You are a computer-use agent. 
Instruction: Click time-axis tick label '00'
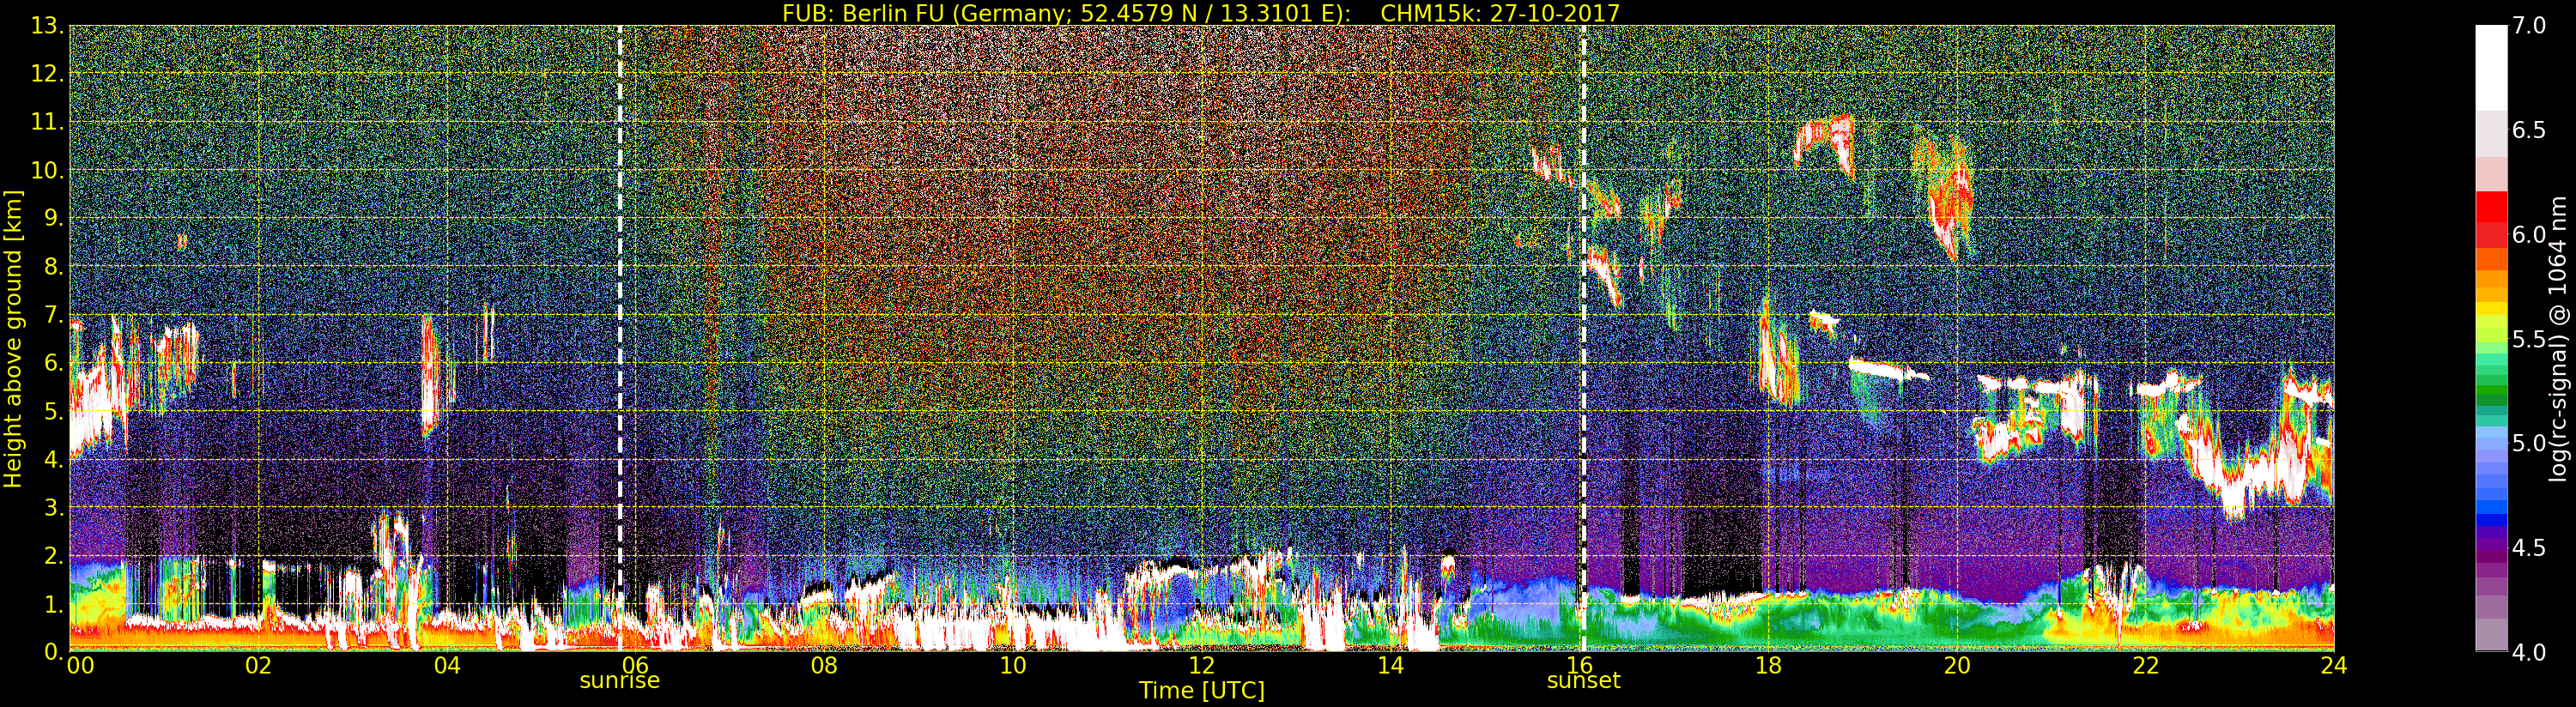point(80,665)
